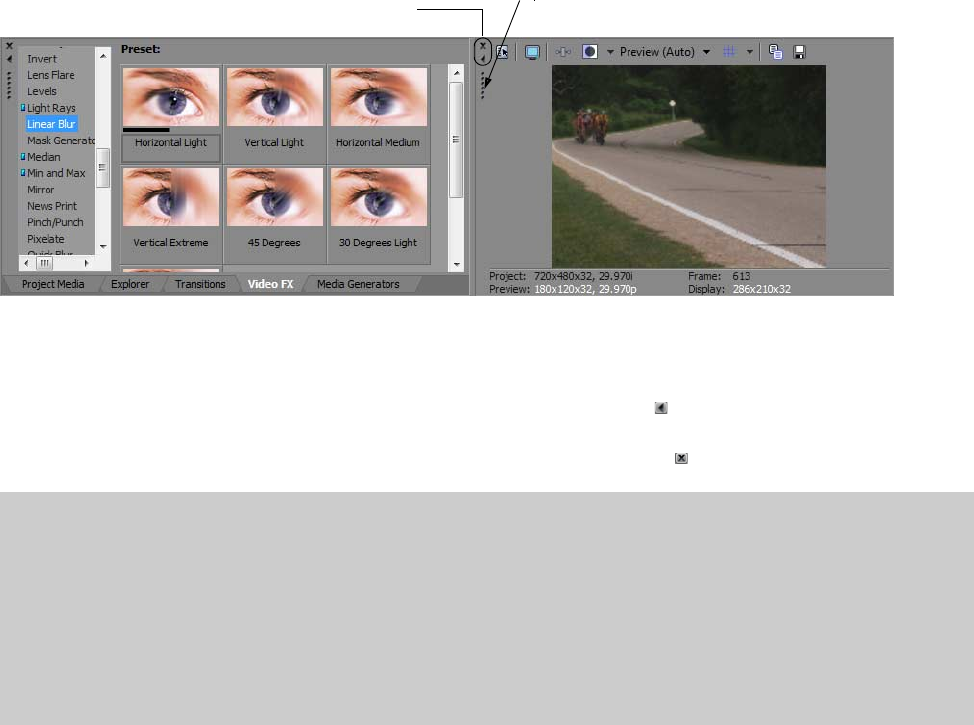
Task: Choose the 30 Degrees Light preset thumbnail
Action: (x=378, y=197)
